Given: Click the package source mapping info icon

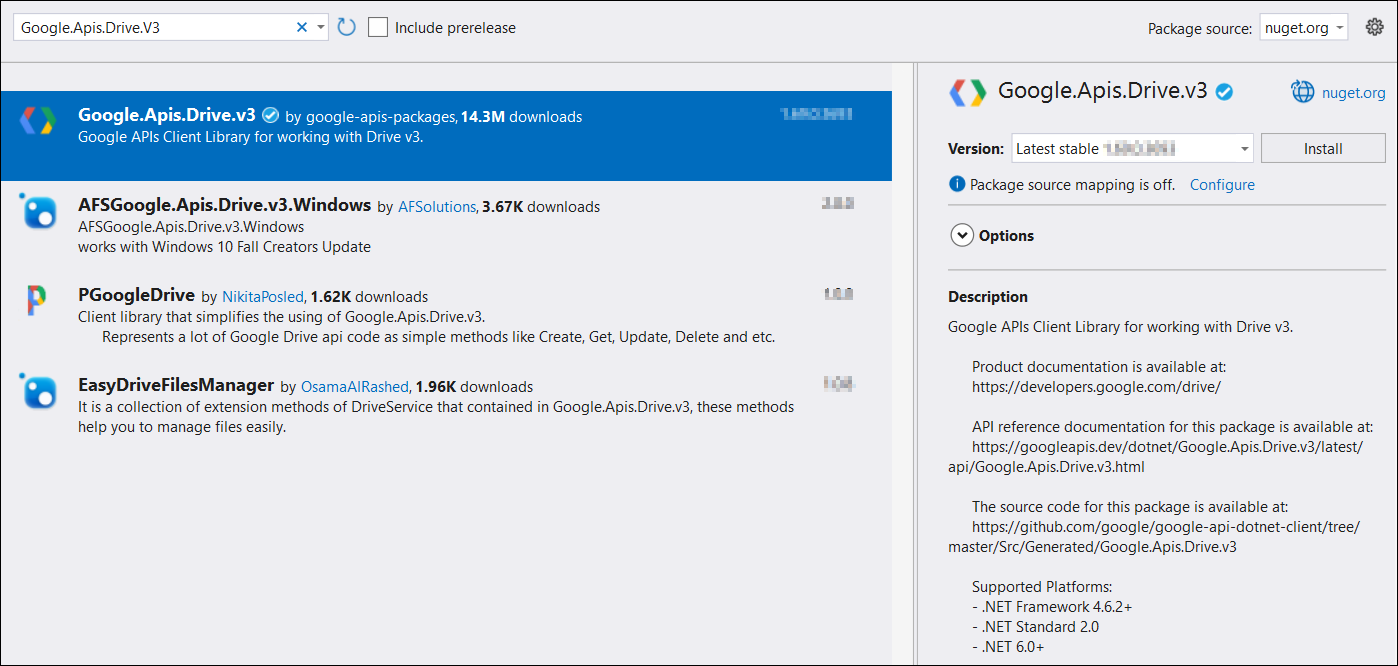Looking at the screenshot, I should pyautogui.click(x=957, y=184).
